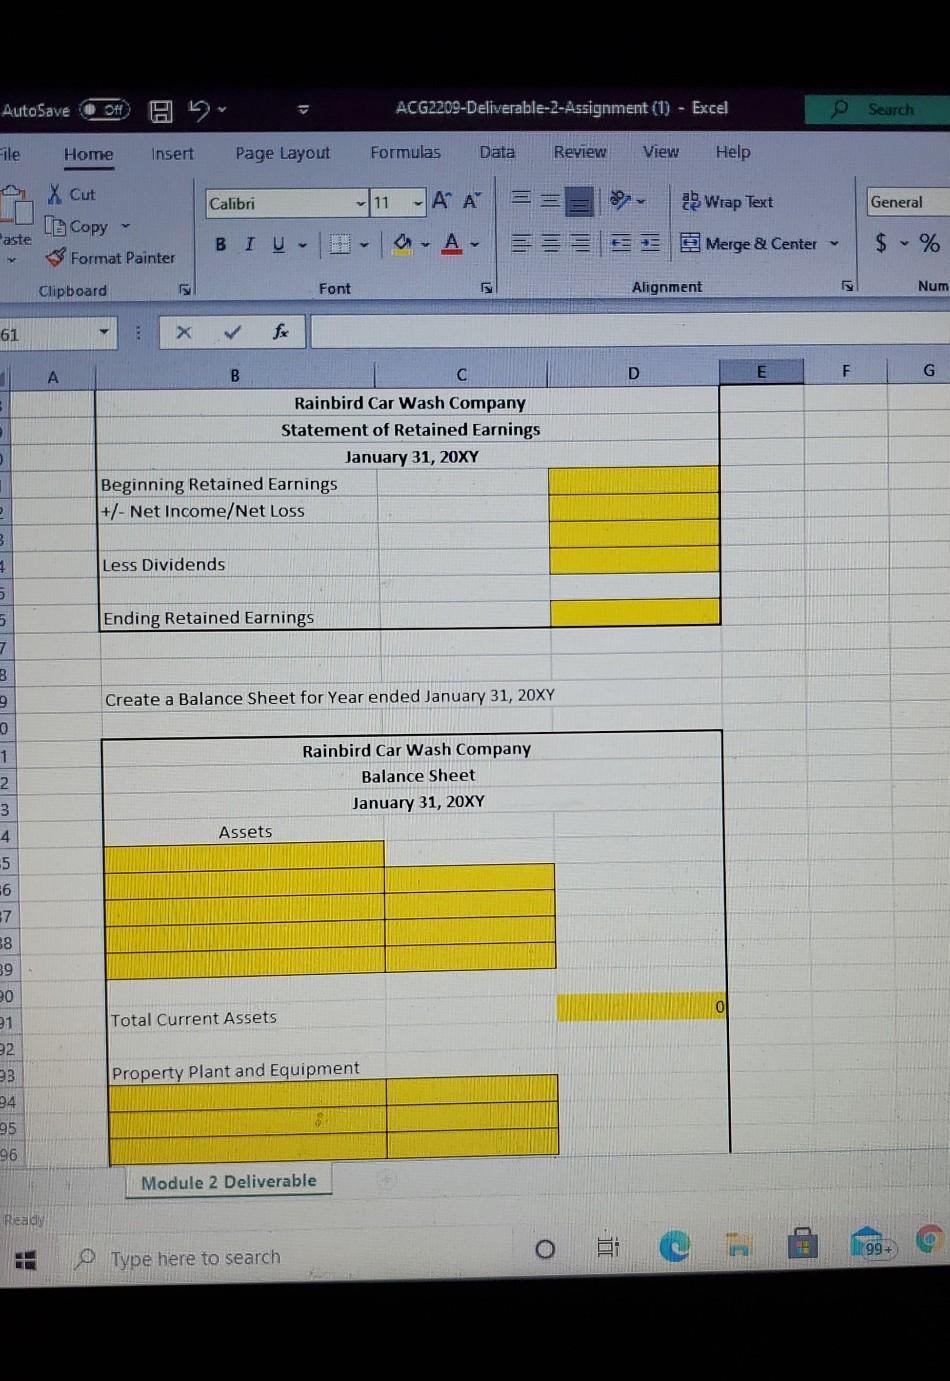Apply Percent Style formatting
Viewport: 950px width, 1381px height.
[x=929, y=242]
